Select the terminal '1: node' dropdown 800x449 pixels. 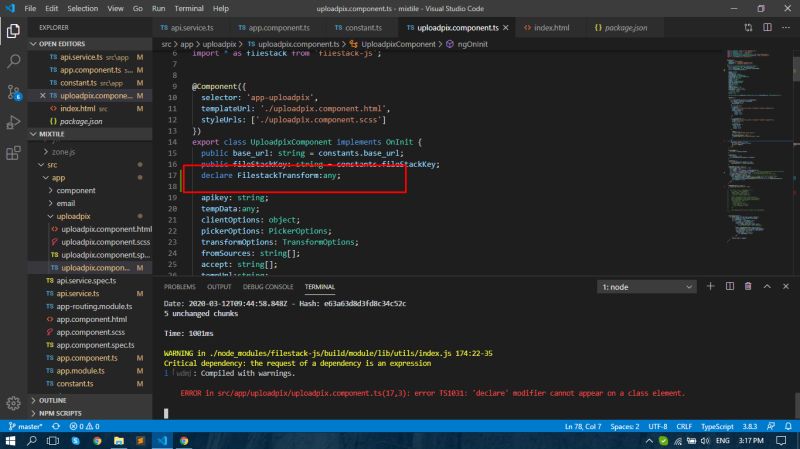coord(646,287)
